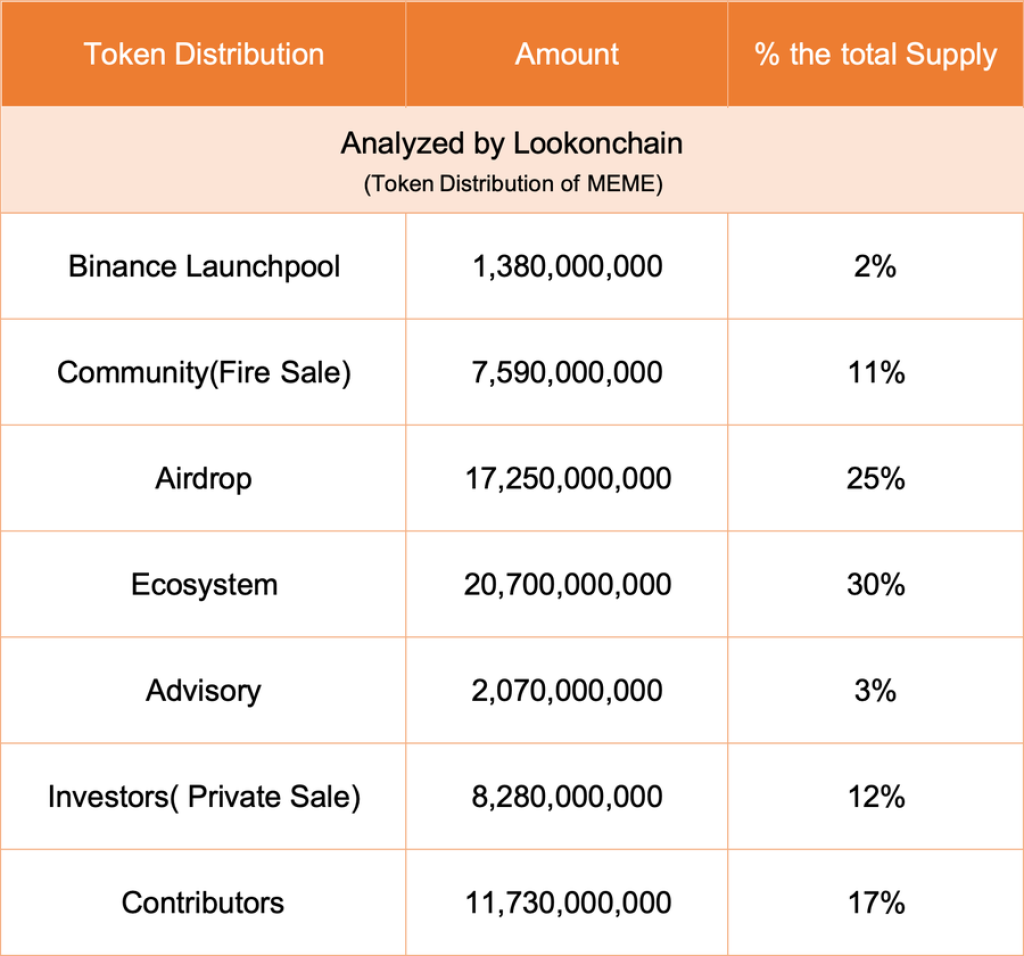The height and width of the screenshot is (956, 1024).
Task: Click the amount 7,590,000,000
Action: click(x=567, y=373)
